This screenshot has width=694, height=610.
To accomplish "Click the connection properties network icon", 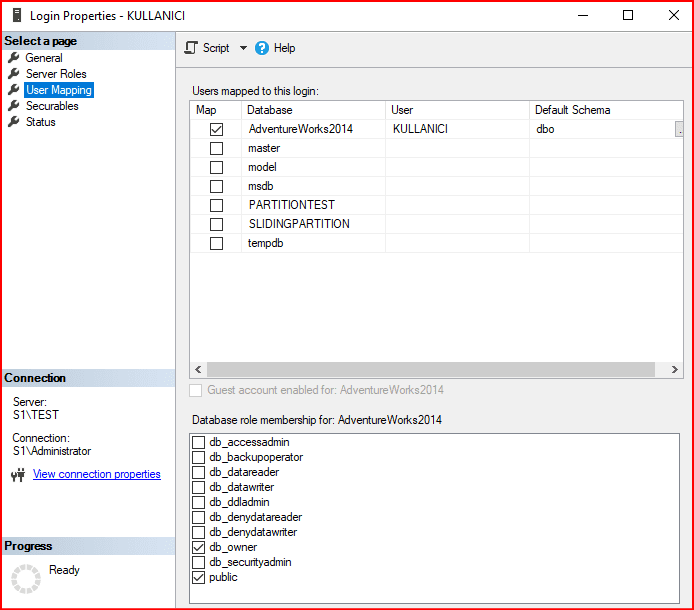I will 18,475.
